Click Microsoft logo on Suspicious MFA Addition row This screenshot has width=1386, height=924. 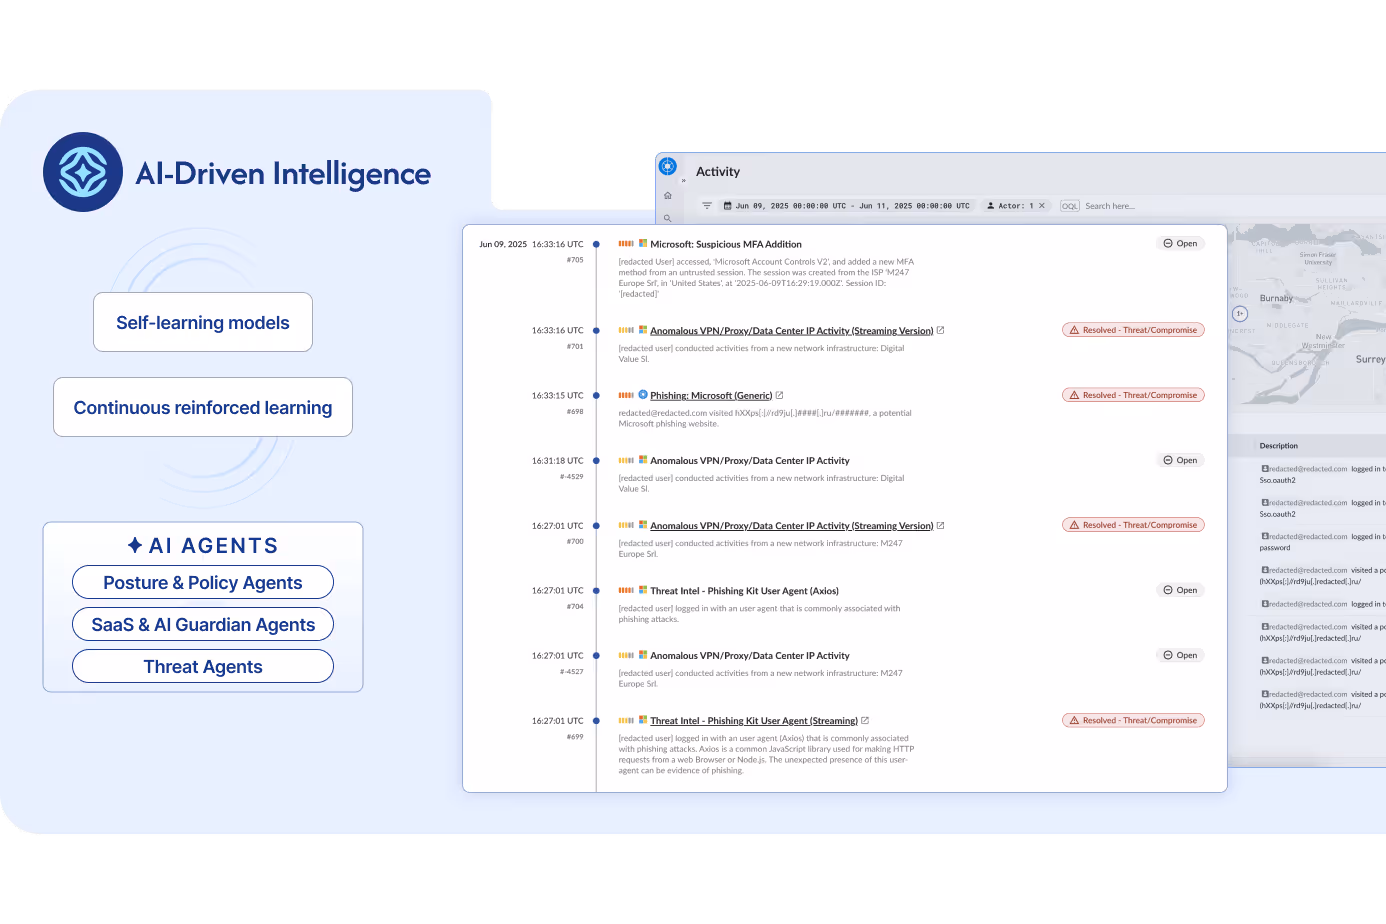pyautogui.click(x=643, y=243)
